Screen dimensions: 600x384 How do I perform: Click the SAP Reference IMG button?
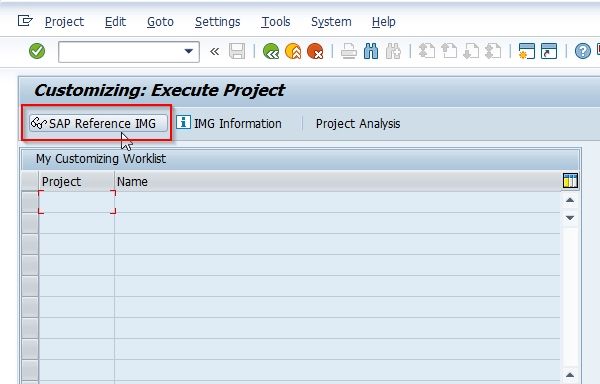[x=98, y=123]
